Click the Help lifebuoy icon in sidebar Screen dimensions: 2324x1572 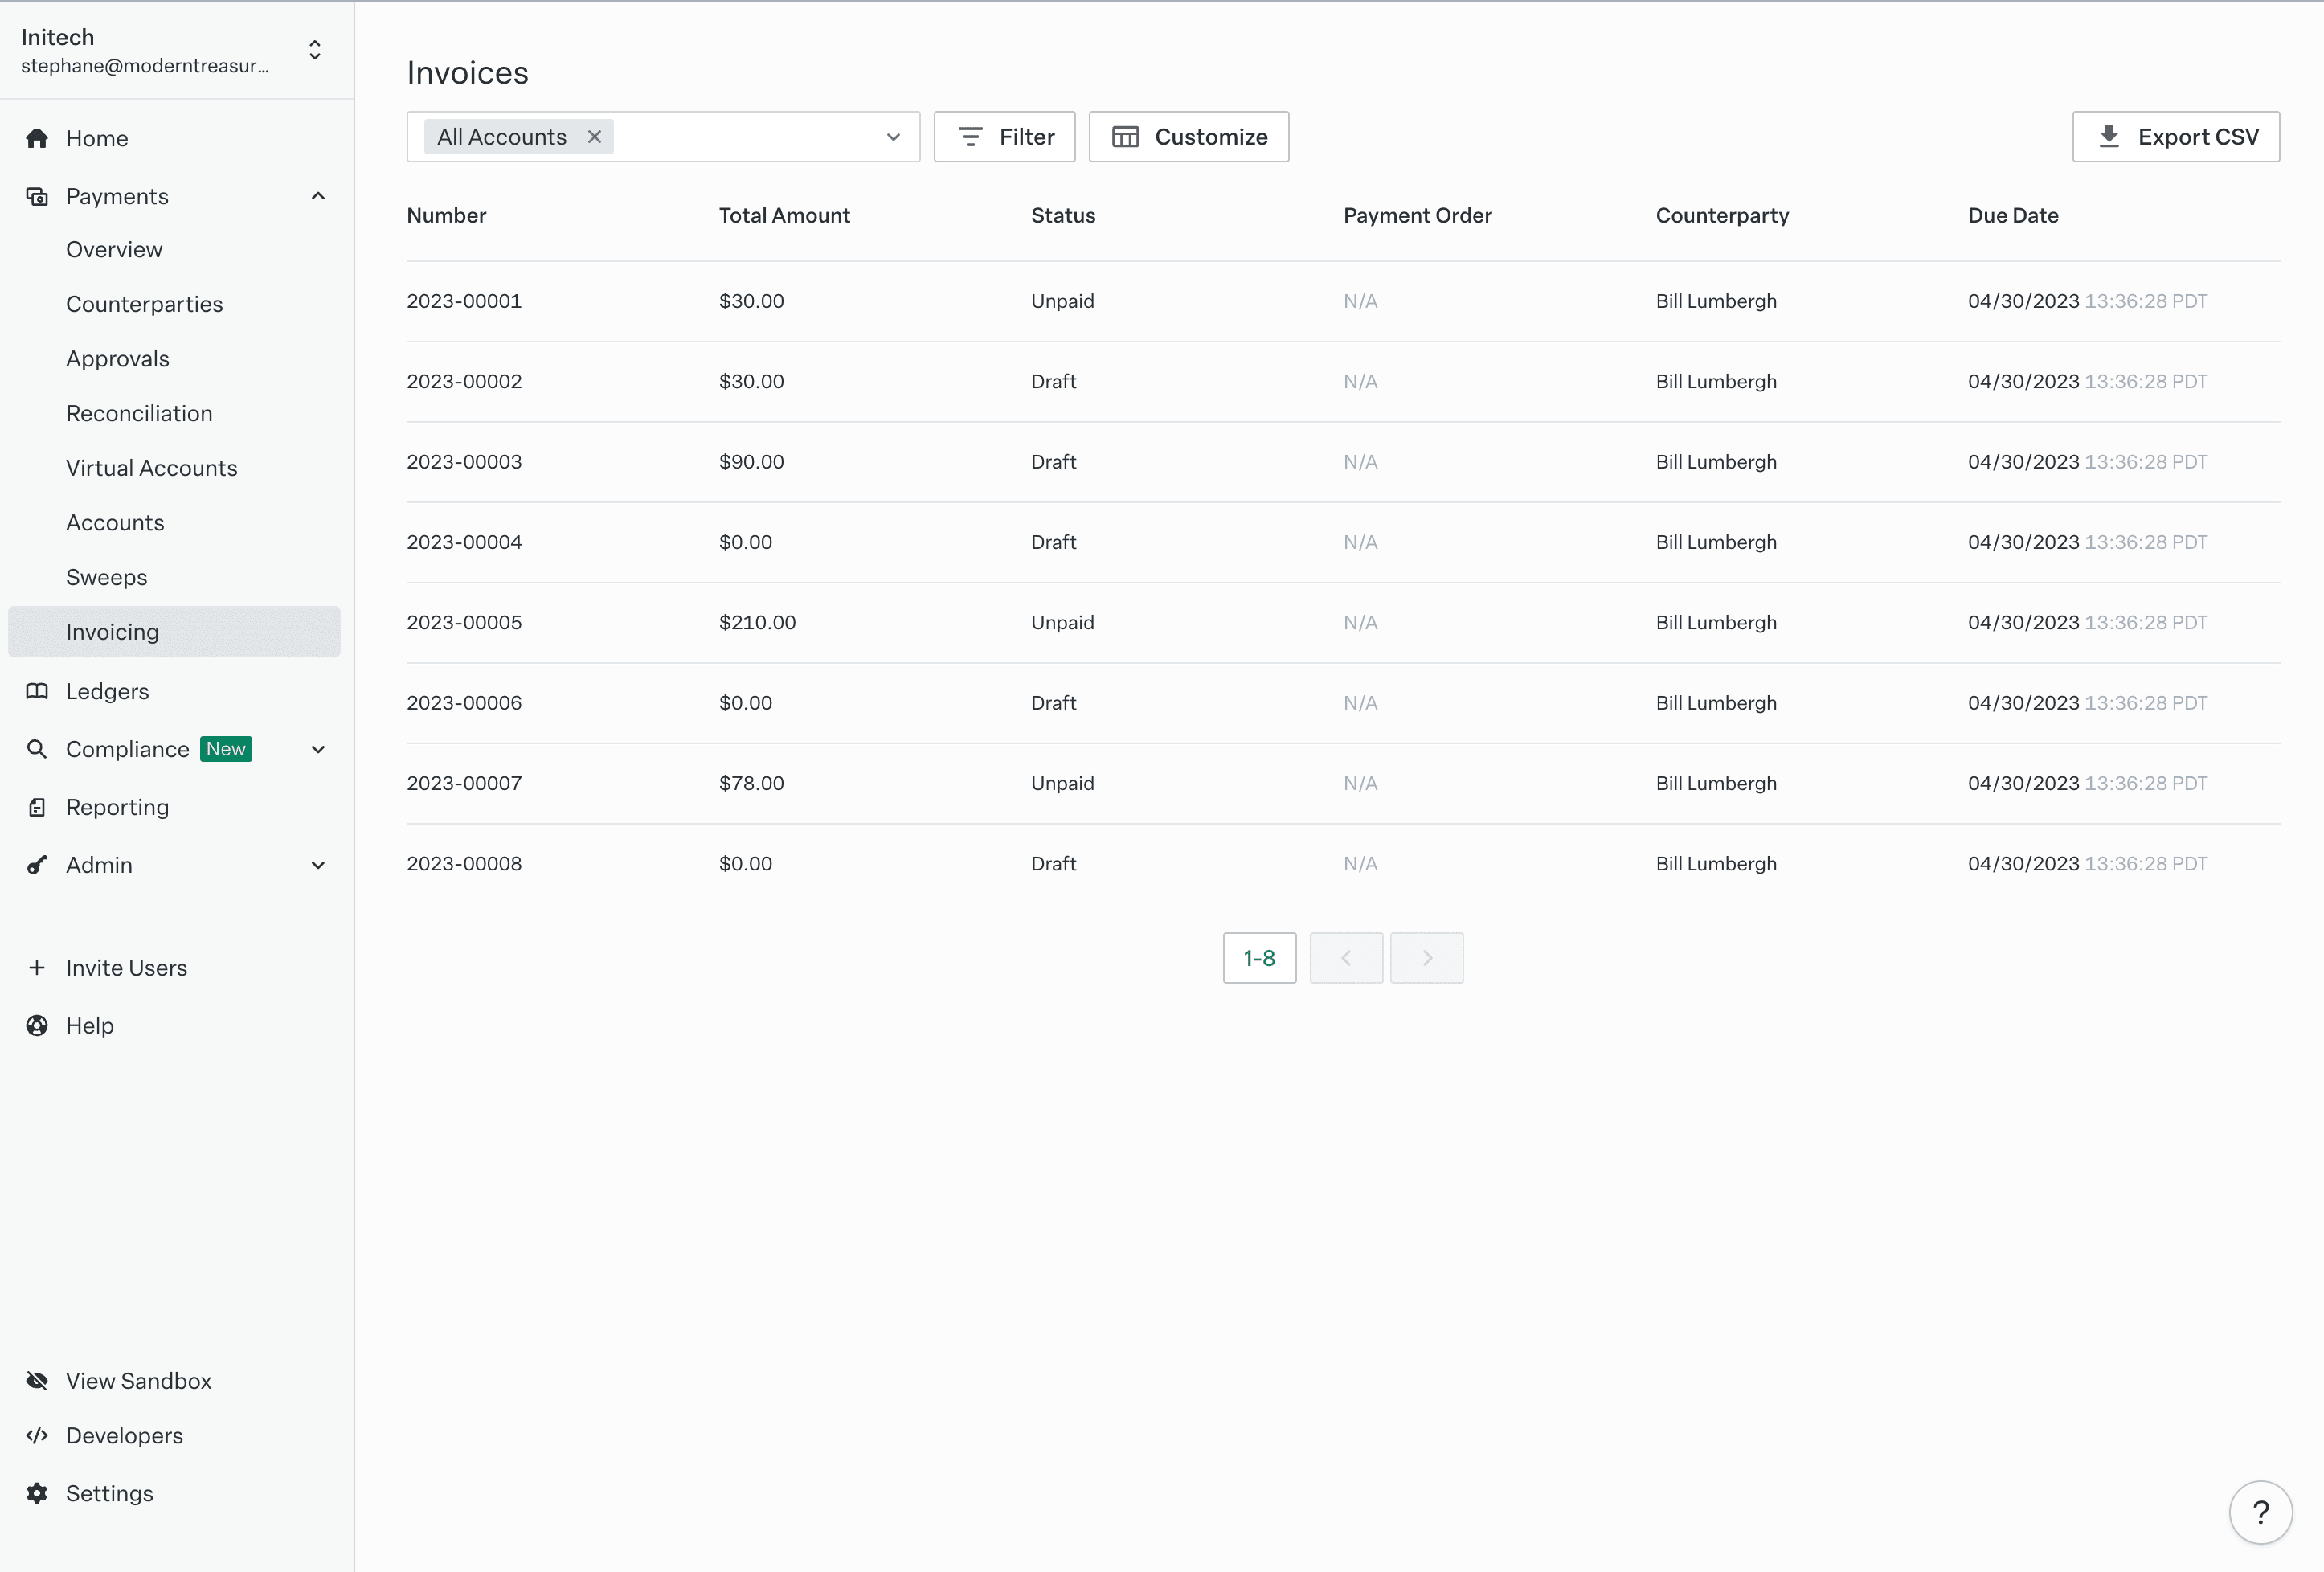point(37,1025)
